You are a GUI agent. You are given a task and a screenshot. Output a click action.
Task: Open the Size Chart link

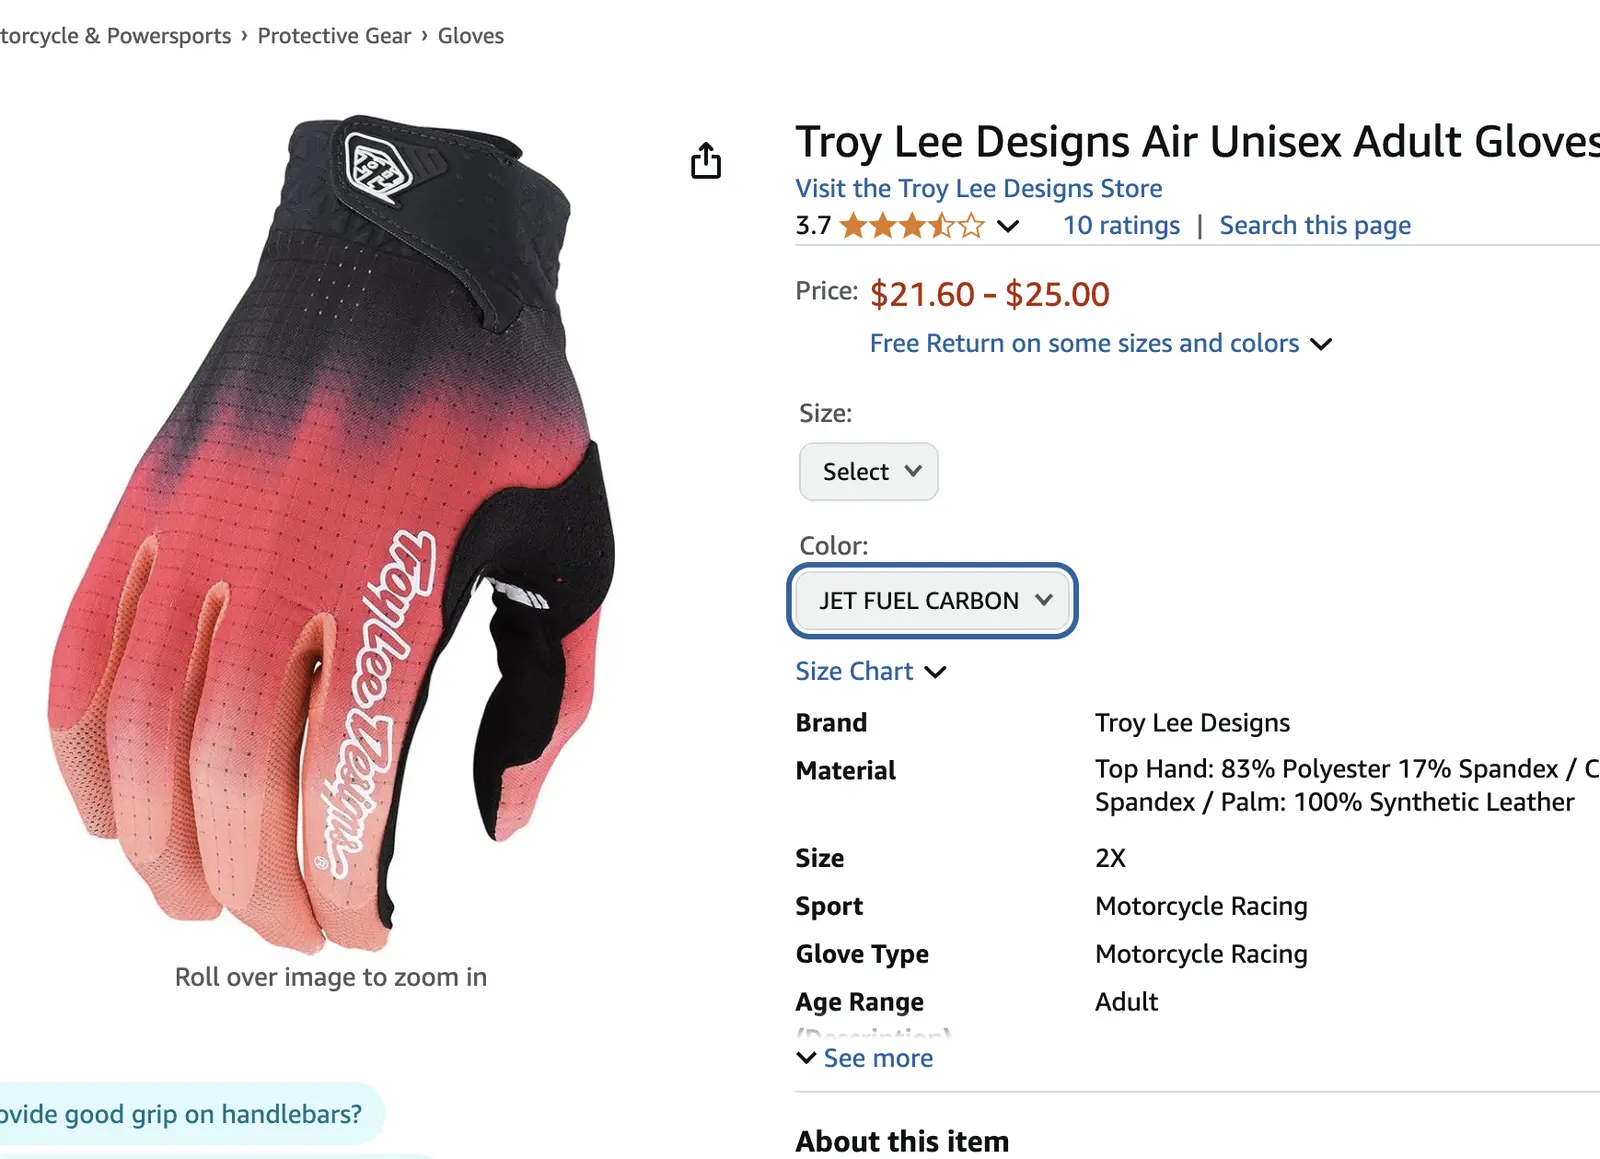pos(854,672)
